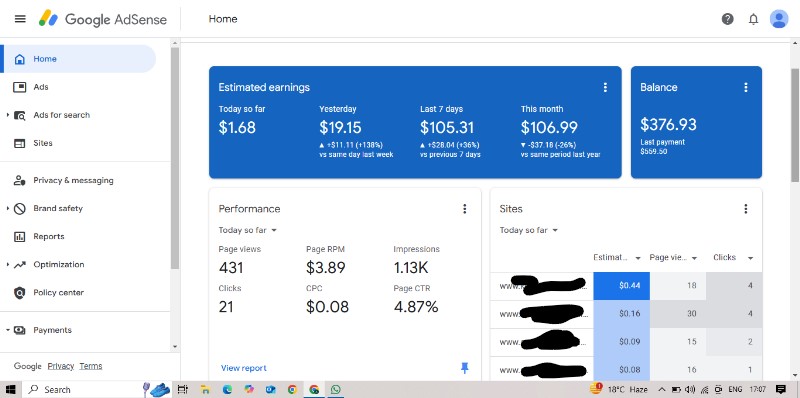Open the hamburger main menu
800x398 pixels.
click(20, 19)
